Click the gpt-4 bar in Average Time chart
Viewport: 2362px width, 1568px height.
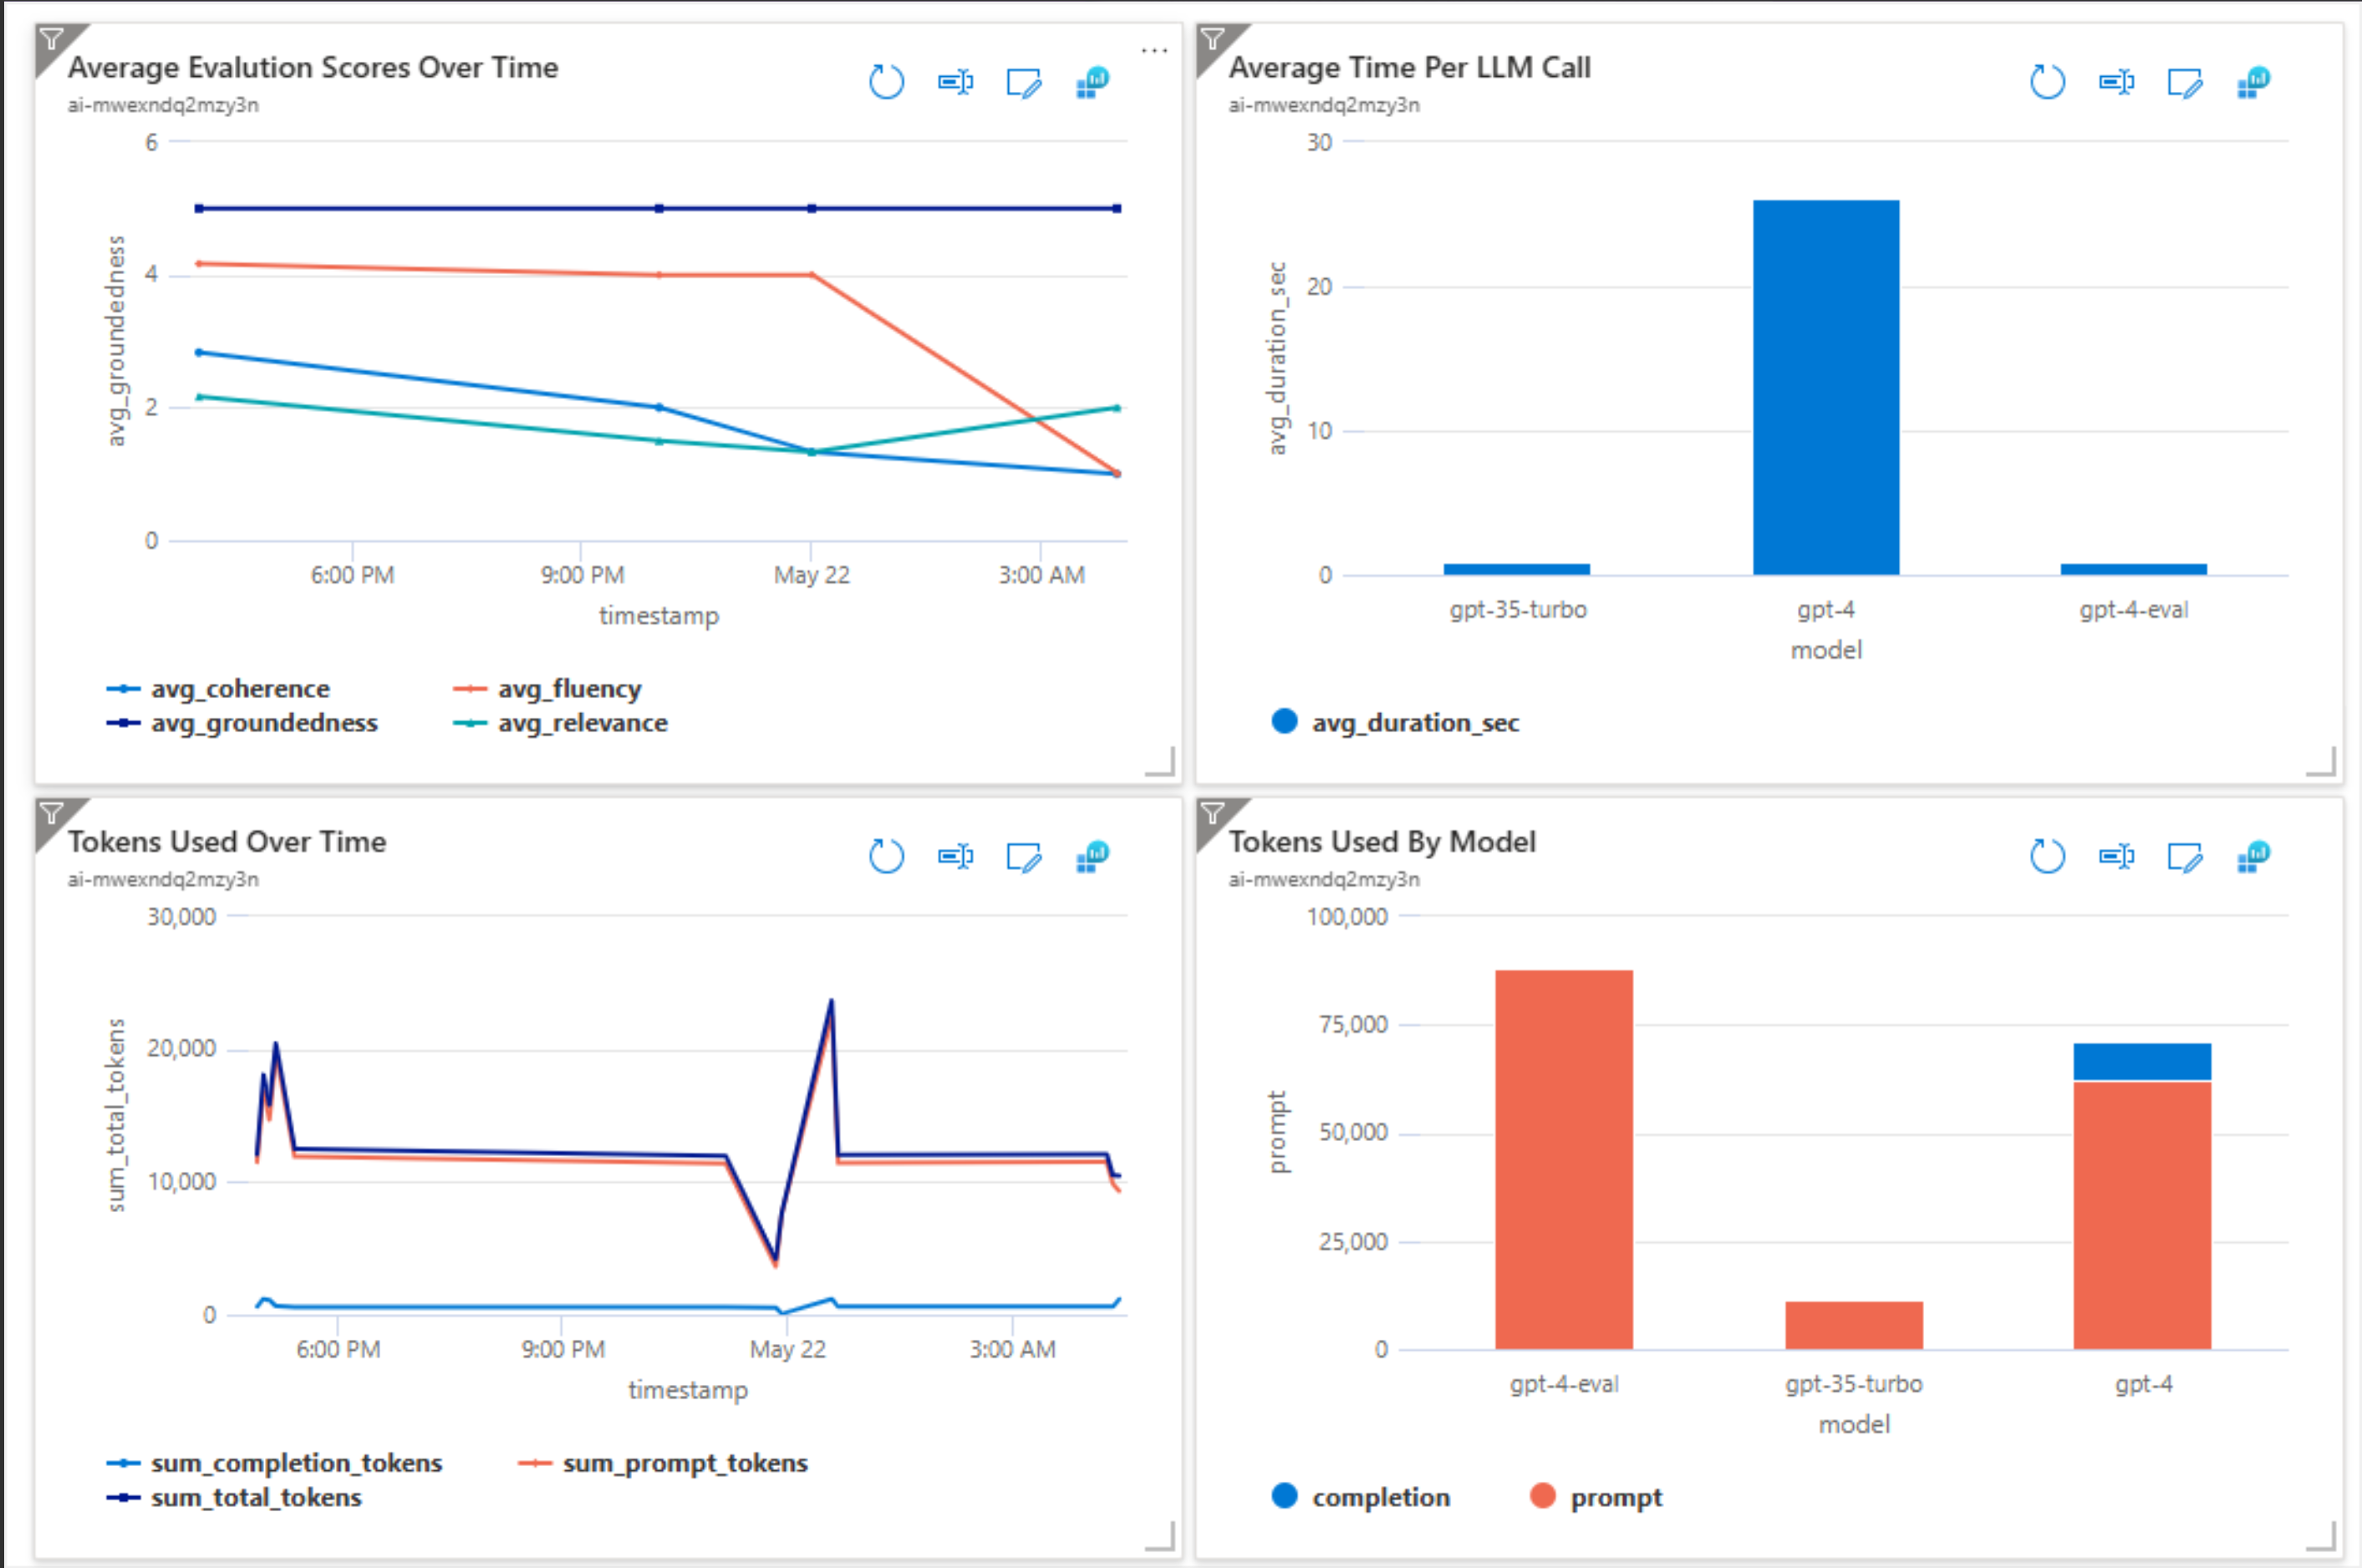pyautogui.click(x=1826, y=387)
